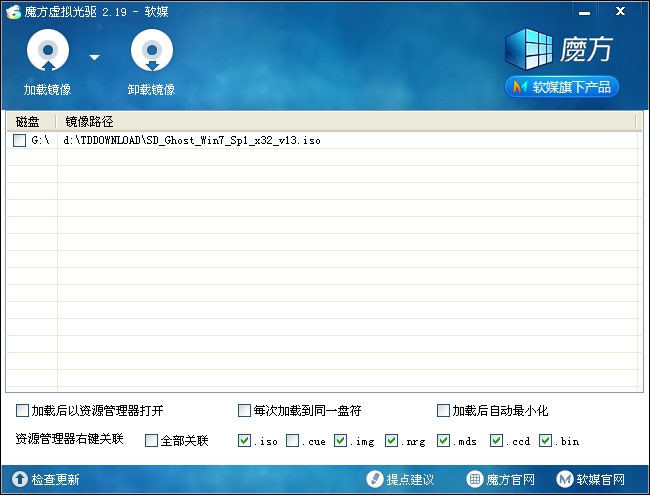This screenshot has height=496, width=650.
Task: Check the 全部关联 checkbox
Action: click(151, 440)
